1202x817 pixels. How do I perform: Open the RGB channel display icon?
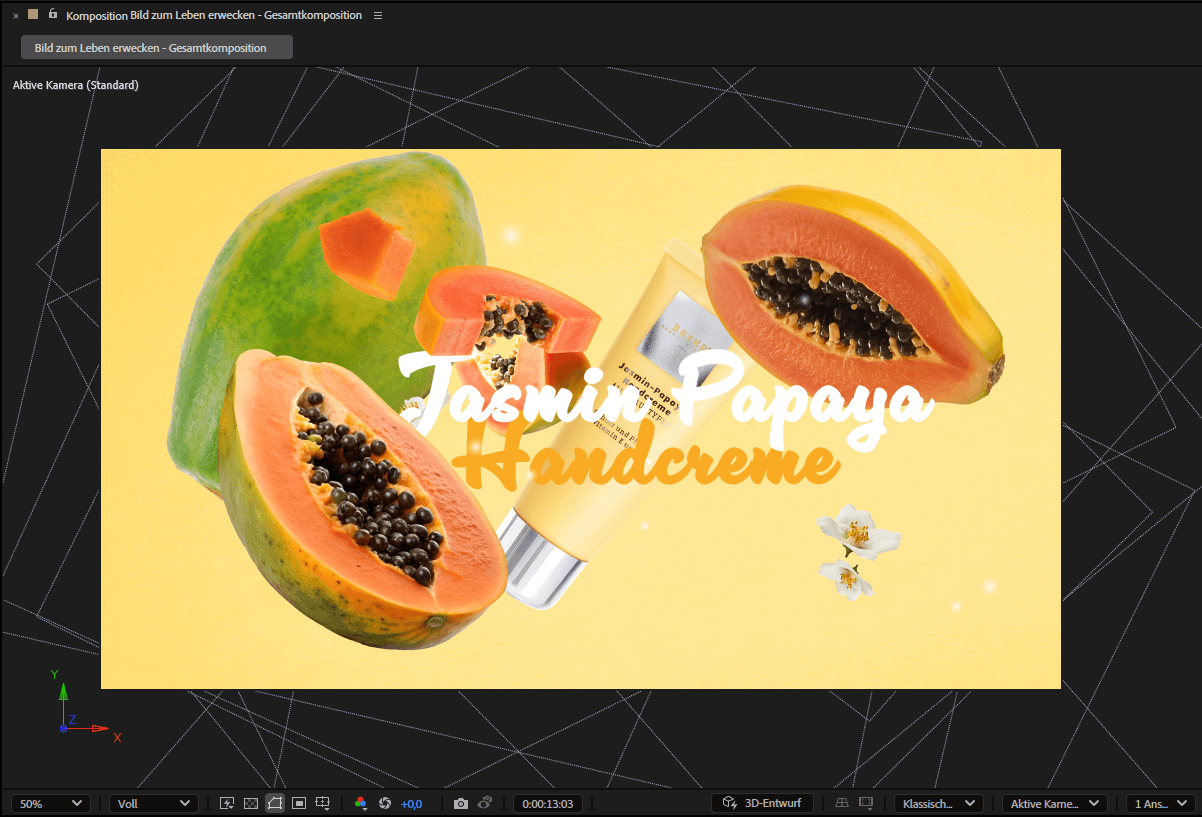point(361,803)
